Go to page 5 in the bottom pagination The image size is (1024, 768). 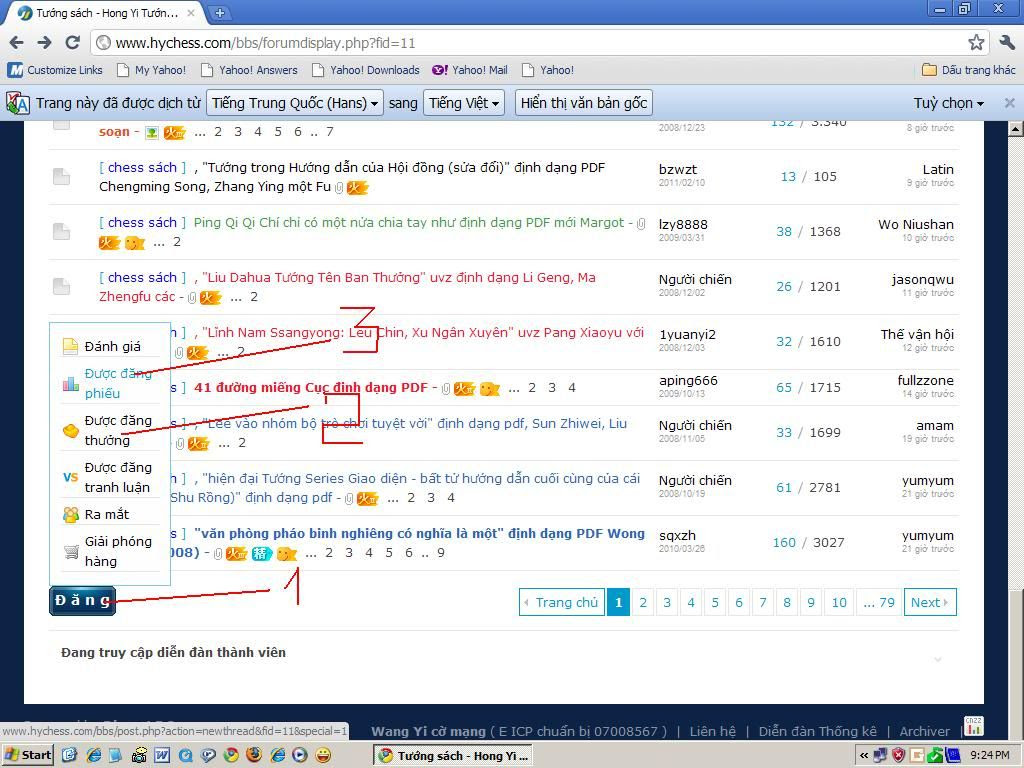point(714,602)
